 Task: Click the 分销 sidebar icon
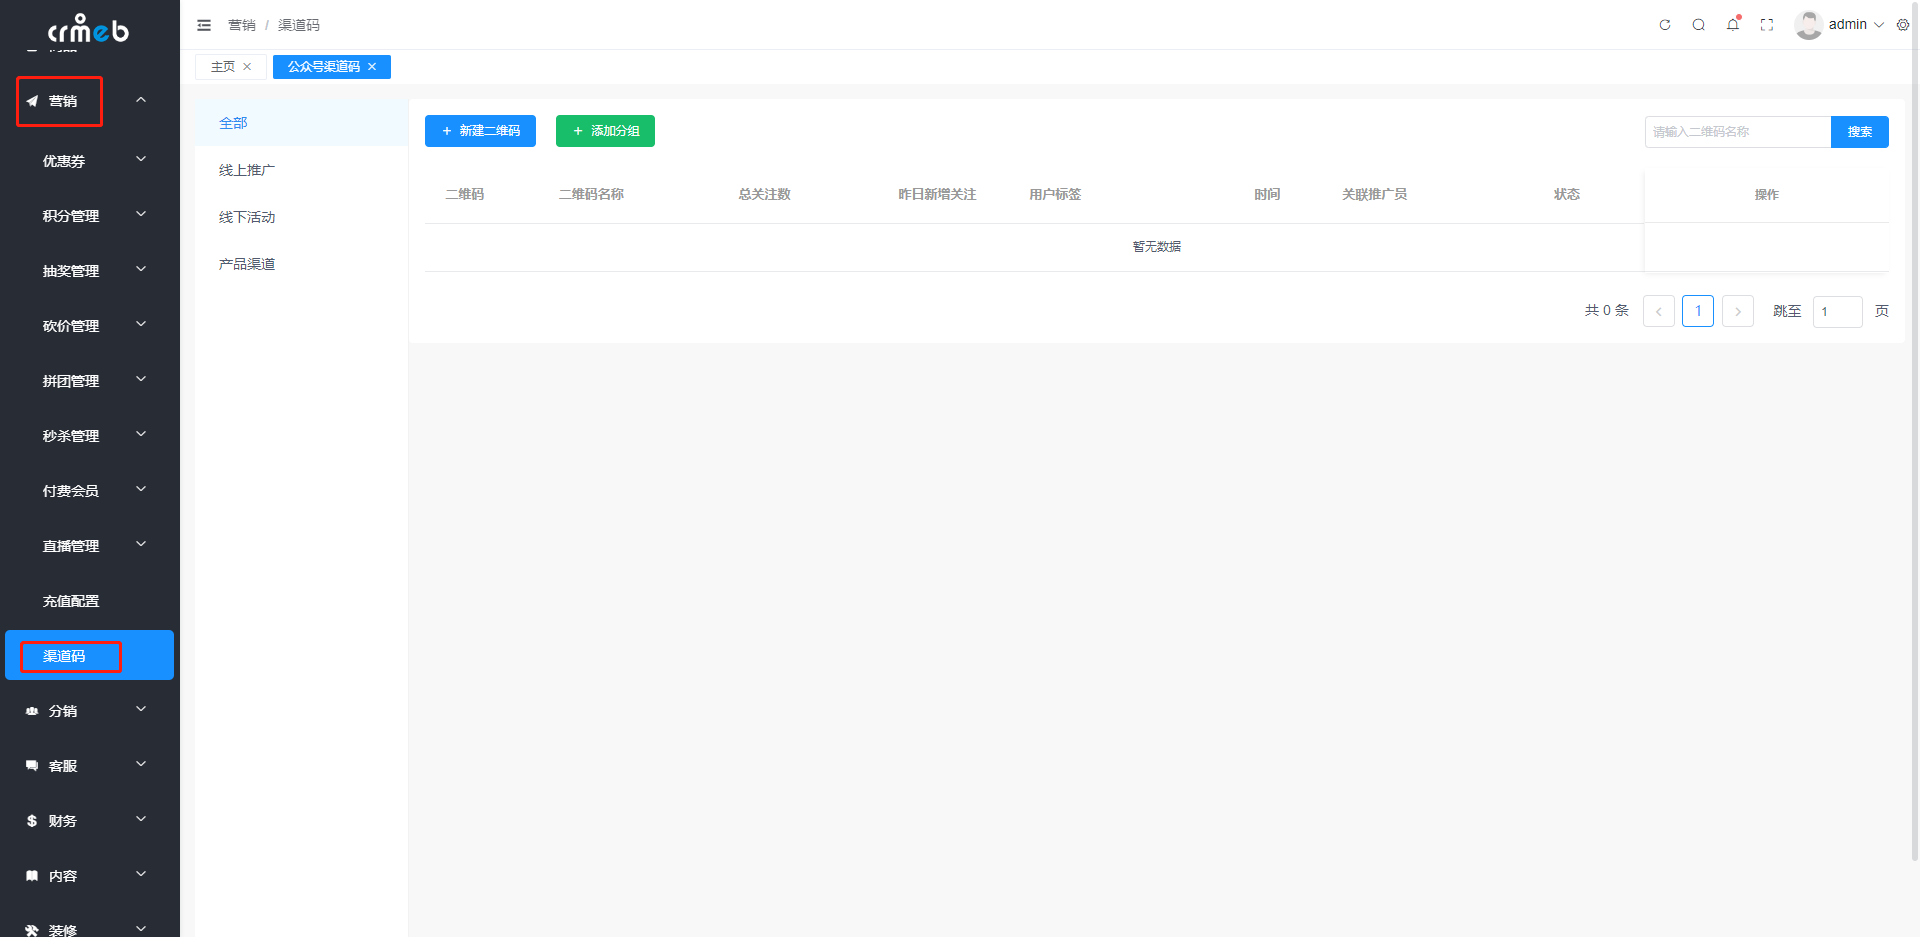pyautogui.click(x=32, y=711)
